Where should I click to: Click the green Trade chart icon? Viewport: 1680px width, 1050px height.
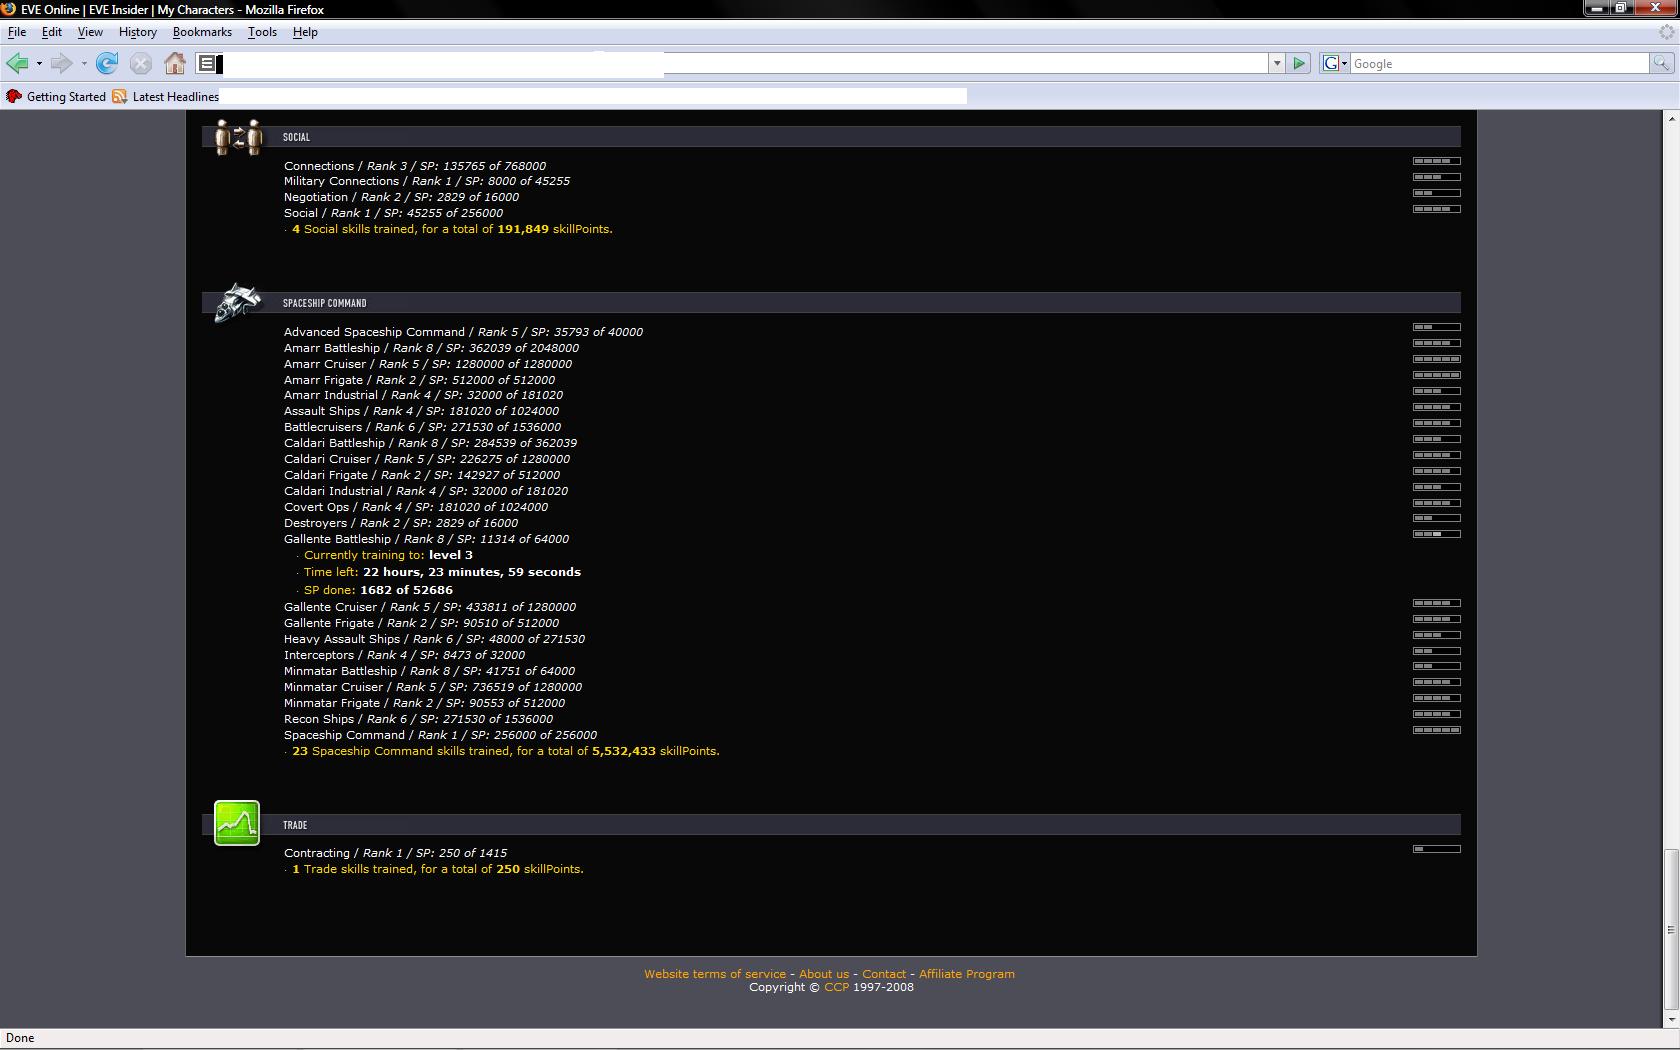point(237,823)
